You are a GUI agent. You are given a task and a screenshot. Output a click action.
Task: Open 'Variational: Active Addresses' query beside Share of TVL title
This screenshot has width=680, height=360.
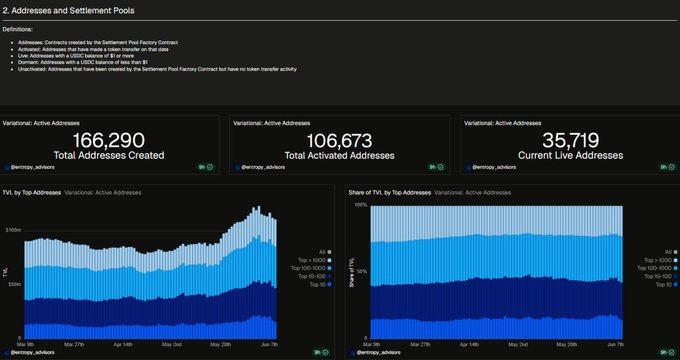coord(473,193)
